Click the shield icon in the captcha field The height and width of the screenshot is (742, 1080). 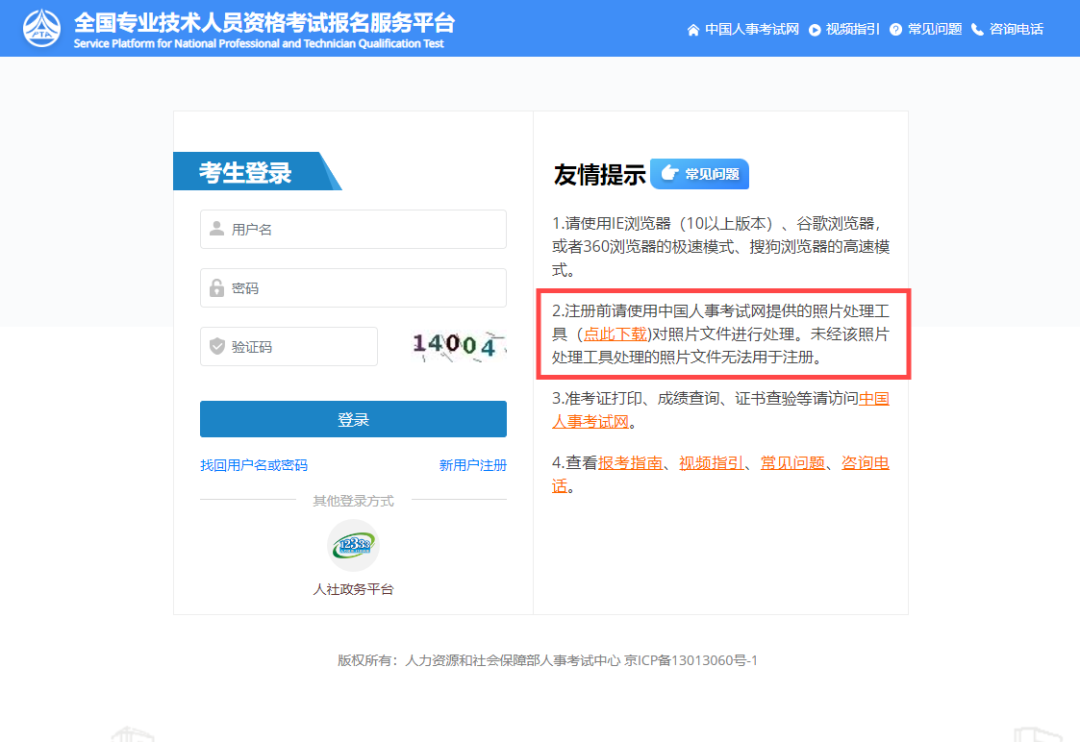(216, 346)
